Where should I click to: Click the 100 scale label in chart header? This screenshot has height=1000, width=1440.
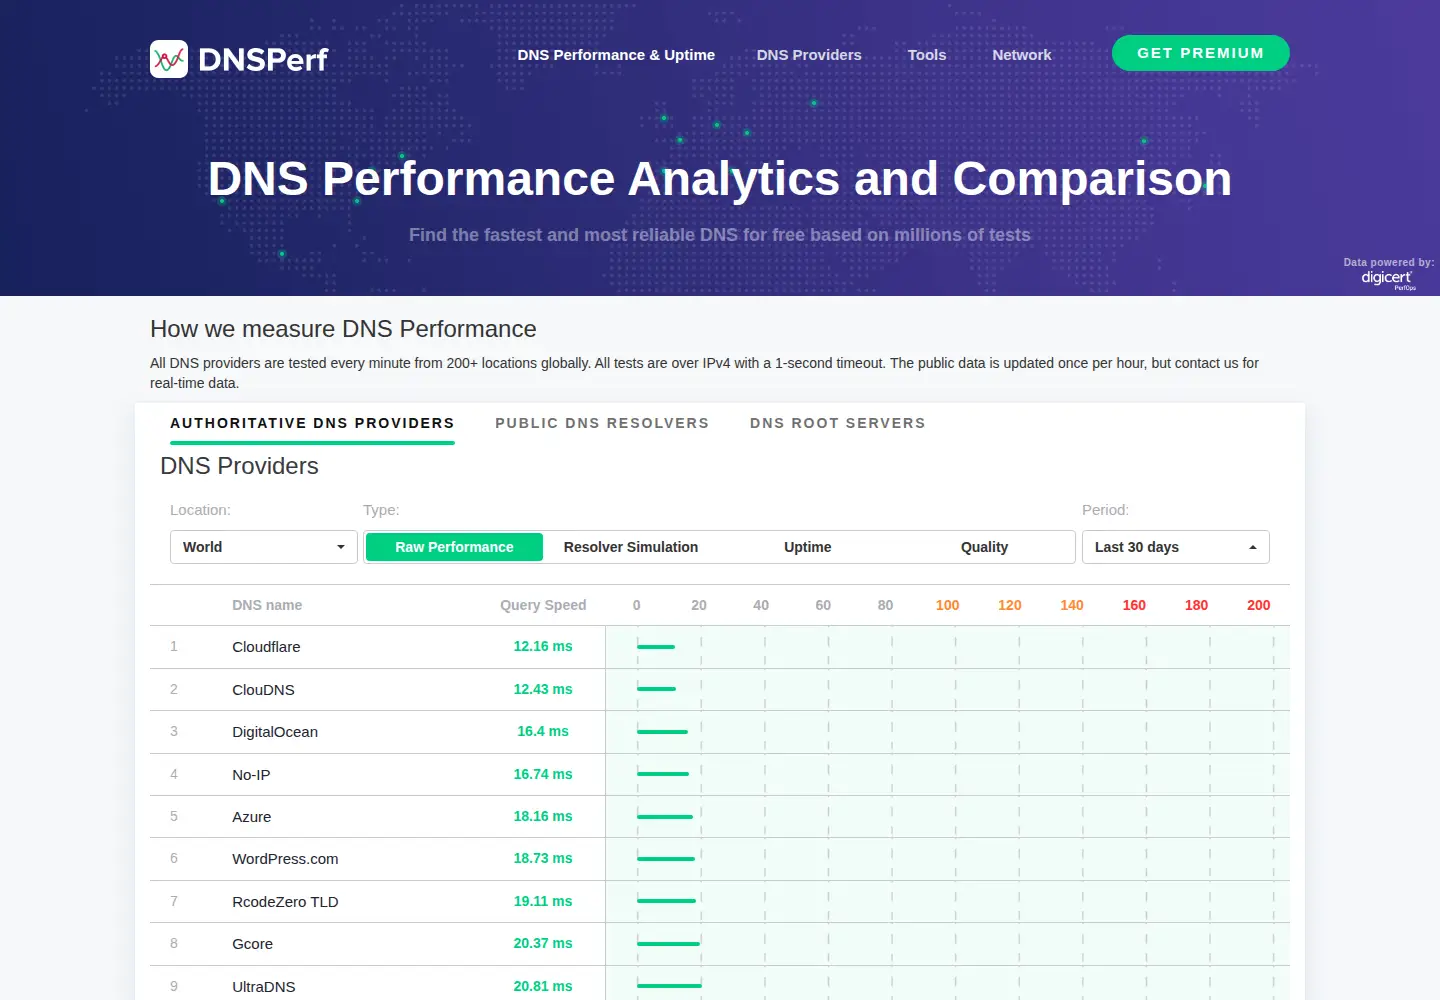947,605
